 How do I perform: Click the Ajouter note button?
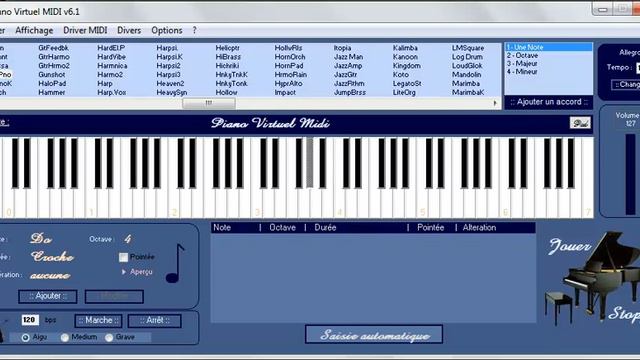click(x=48, y=296)
